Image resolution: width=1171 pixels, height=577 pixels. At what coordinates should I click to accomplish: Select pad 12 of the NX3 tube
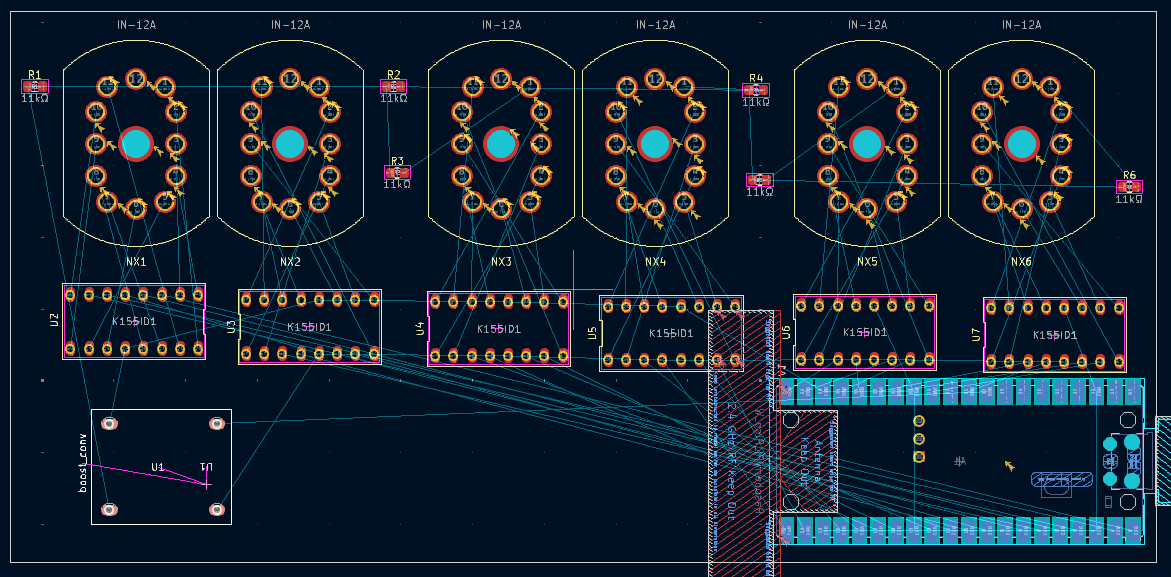tap(501, 78)
